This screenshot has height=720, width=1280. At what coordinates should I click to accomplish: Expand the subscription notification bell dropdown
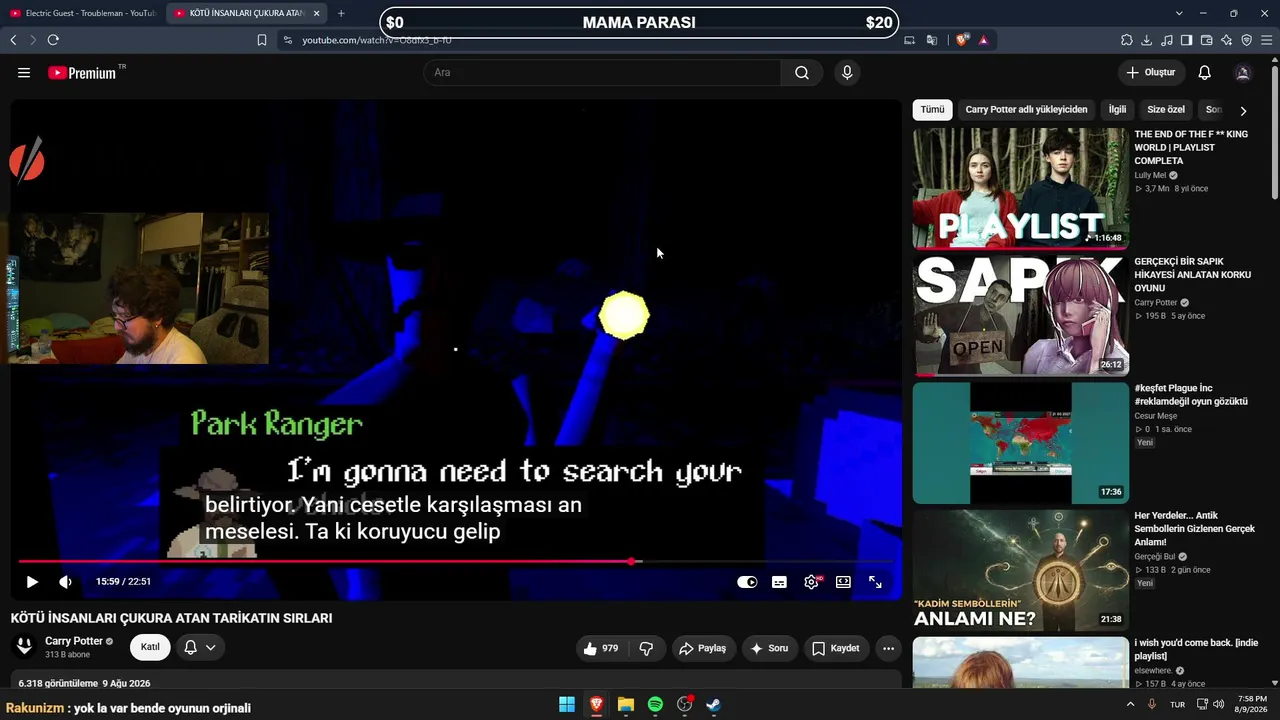tap(200, 647)
